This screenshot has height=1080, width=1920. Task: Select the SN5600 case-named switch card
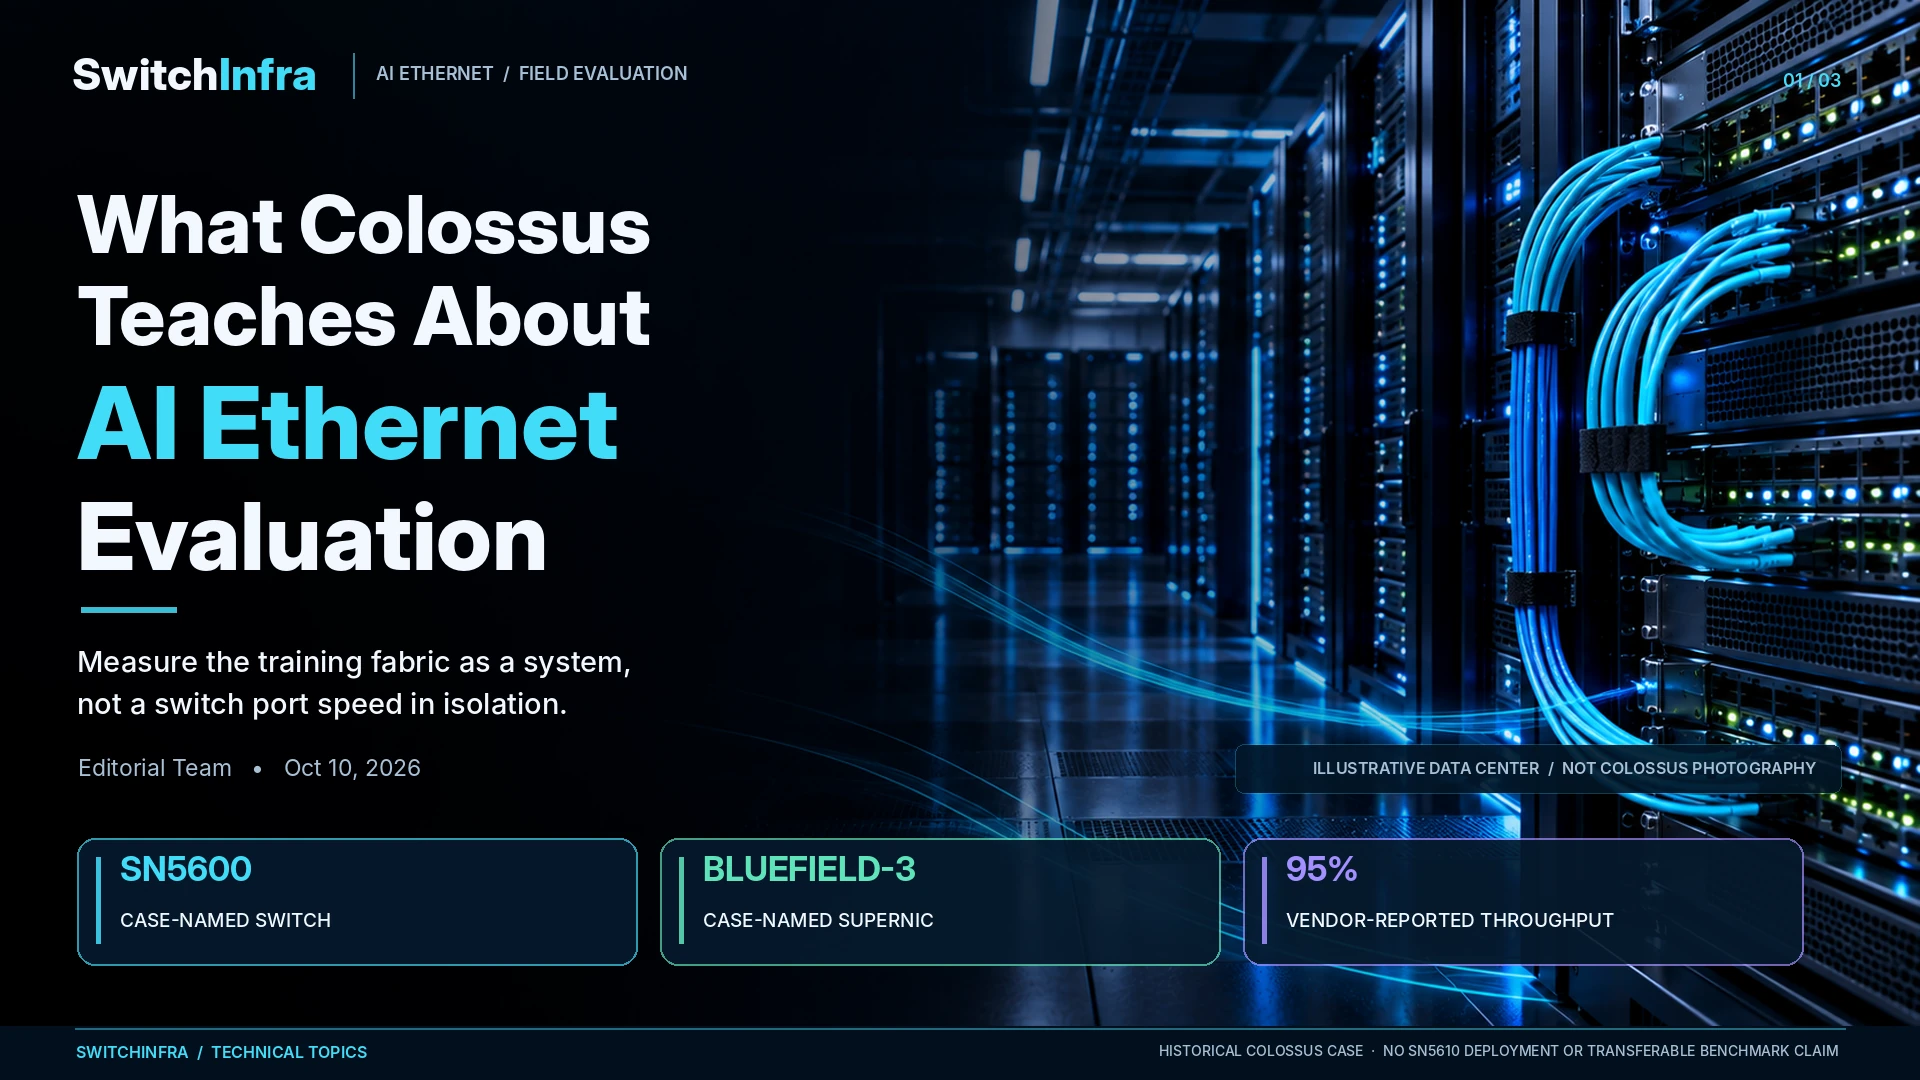[x=357, y=902]
